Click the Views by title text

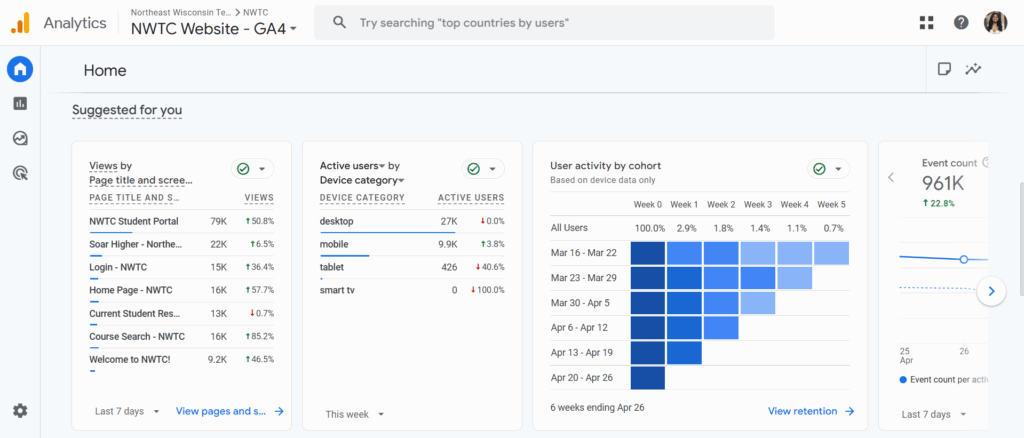[x=110, y=166]
